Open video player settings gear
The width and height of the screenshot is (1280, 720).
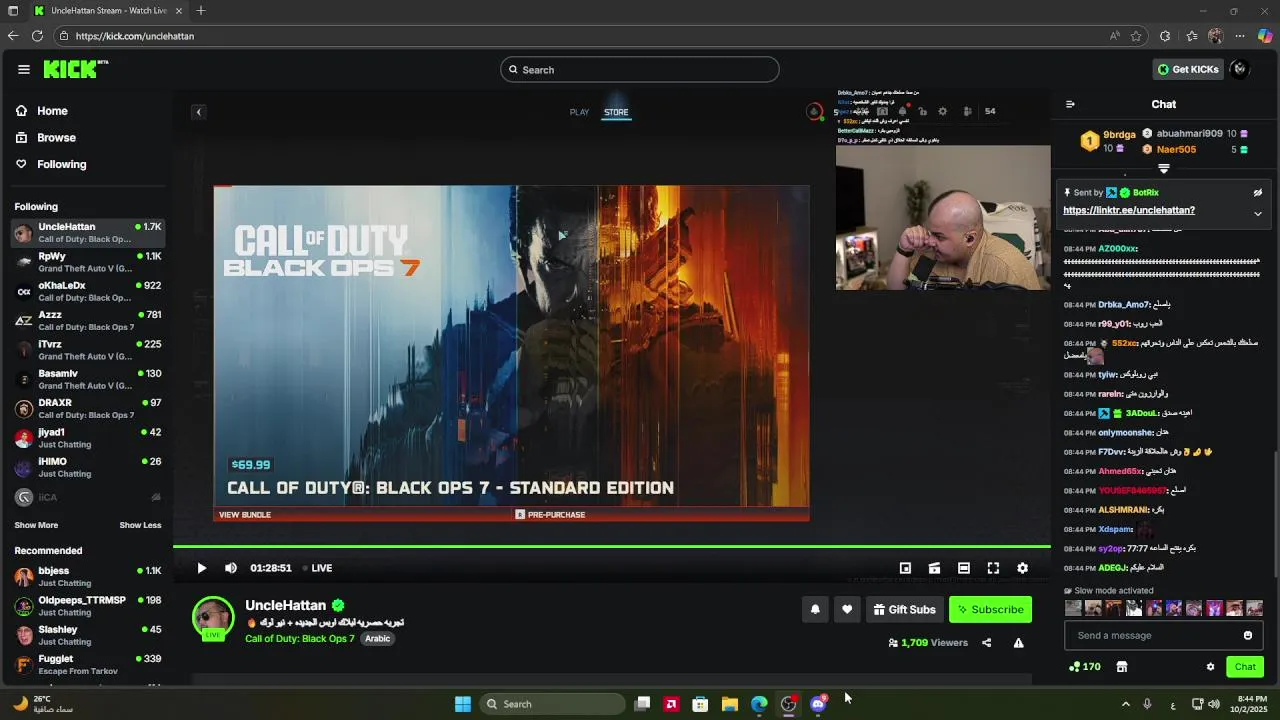coord(1022,568)
